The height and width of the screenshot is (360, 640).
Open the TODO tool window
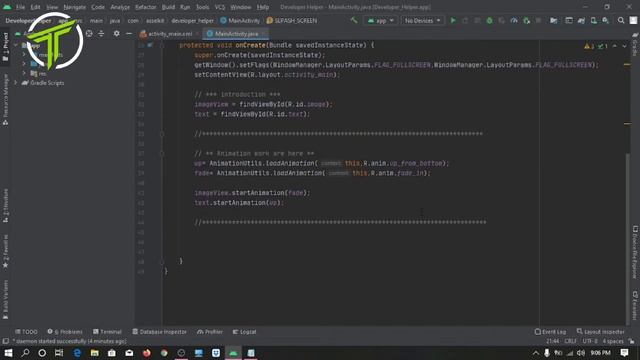click(x=26, y=332)
